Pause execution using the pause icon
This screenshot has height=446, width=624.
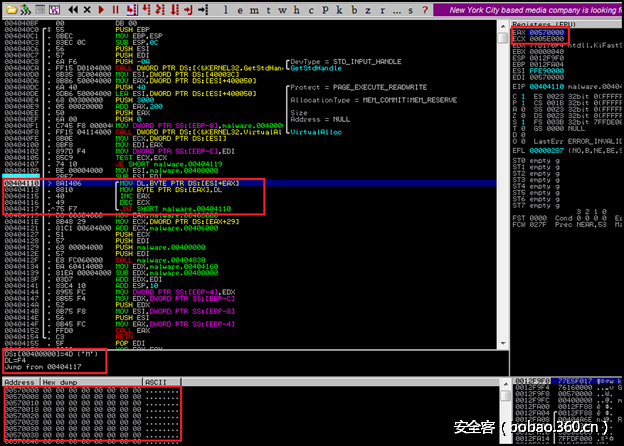(115, 10)
